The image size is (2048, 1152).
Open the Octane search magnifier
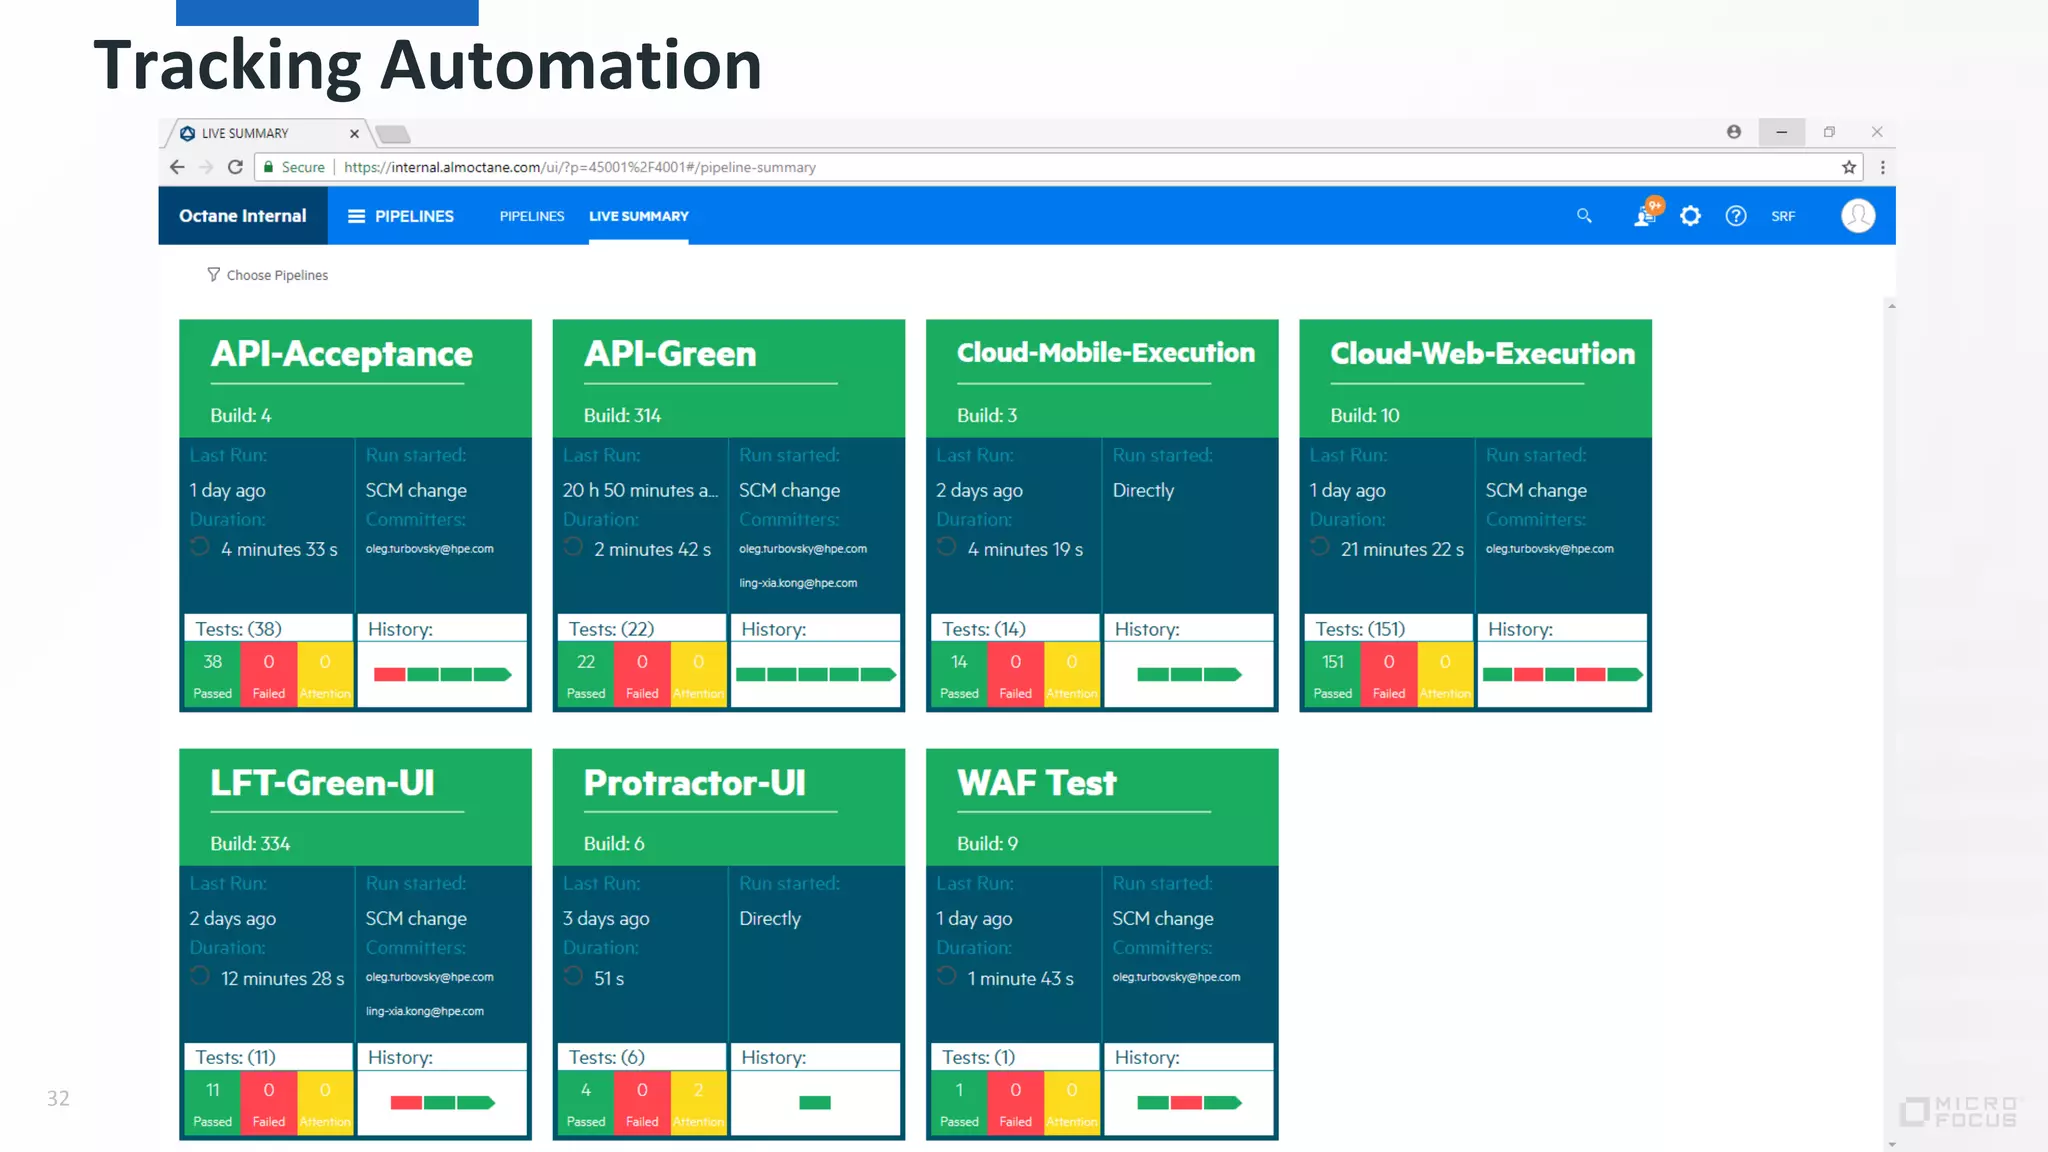(1584, 216)
